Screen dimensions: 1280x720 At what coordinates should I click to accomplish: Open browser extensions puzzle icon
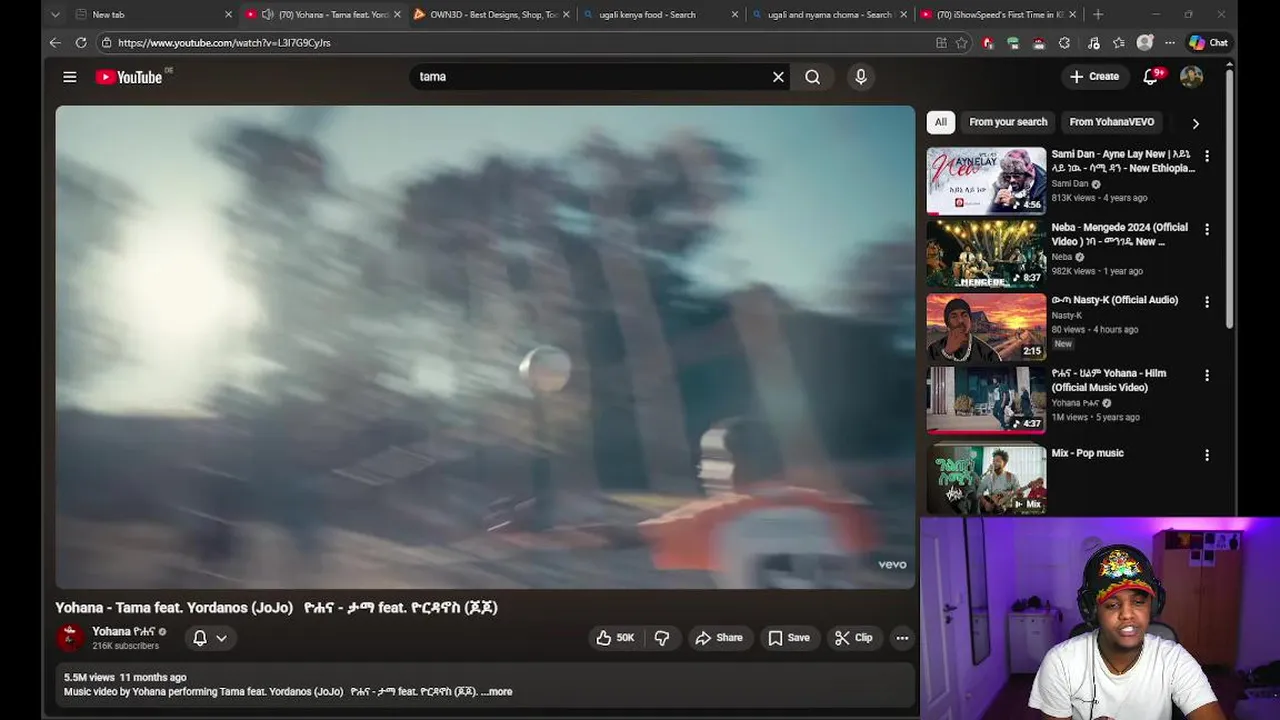pos(1064,43)
